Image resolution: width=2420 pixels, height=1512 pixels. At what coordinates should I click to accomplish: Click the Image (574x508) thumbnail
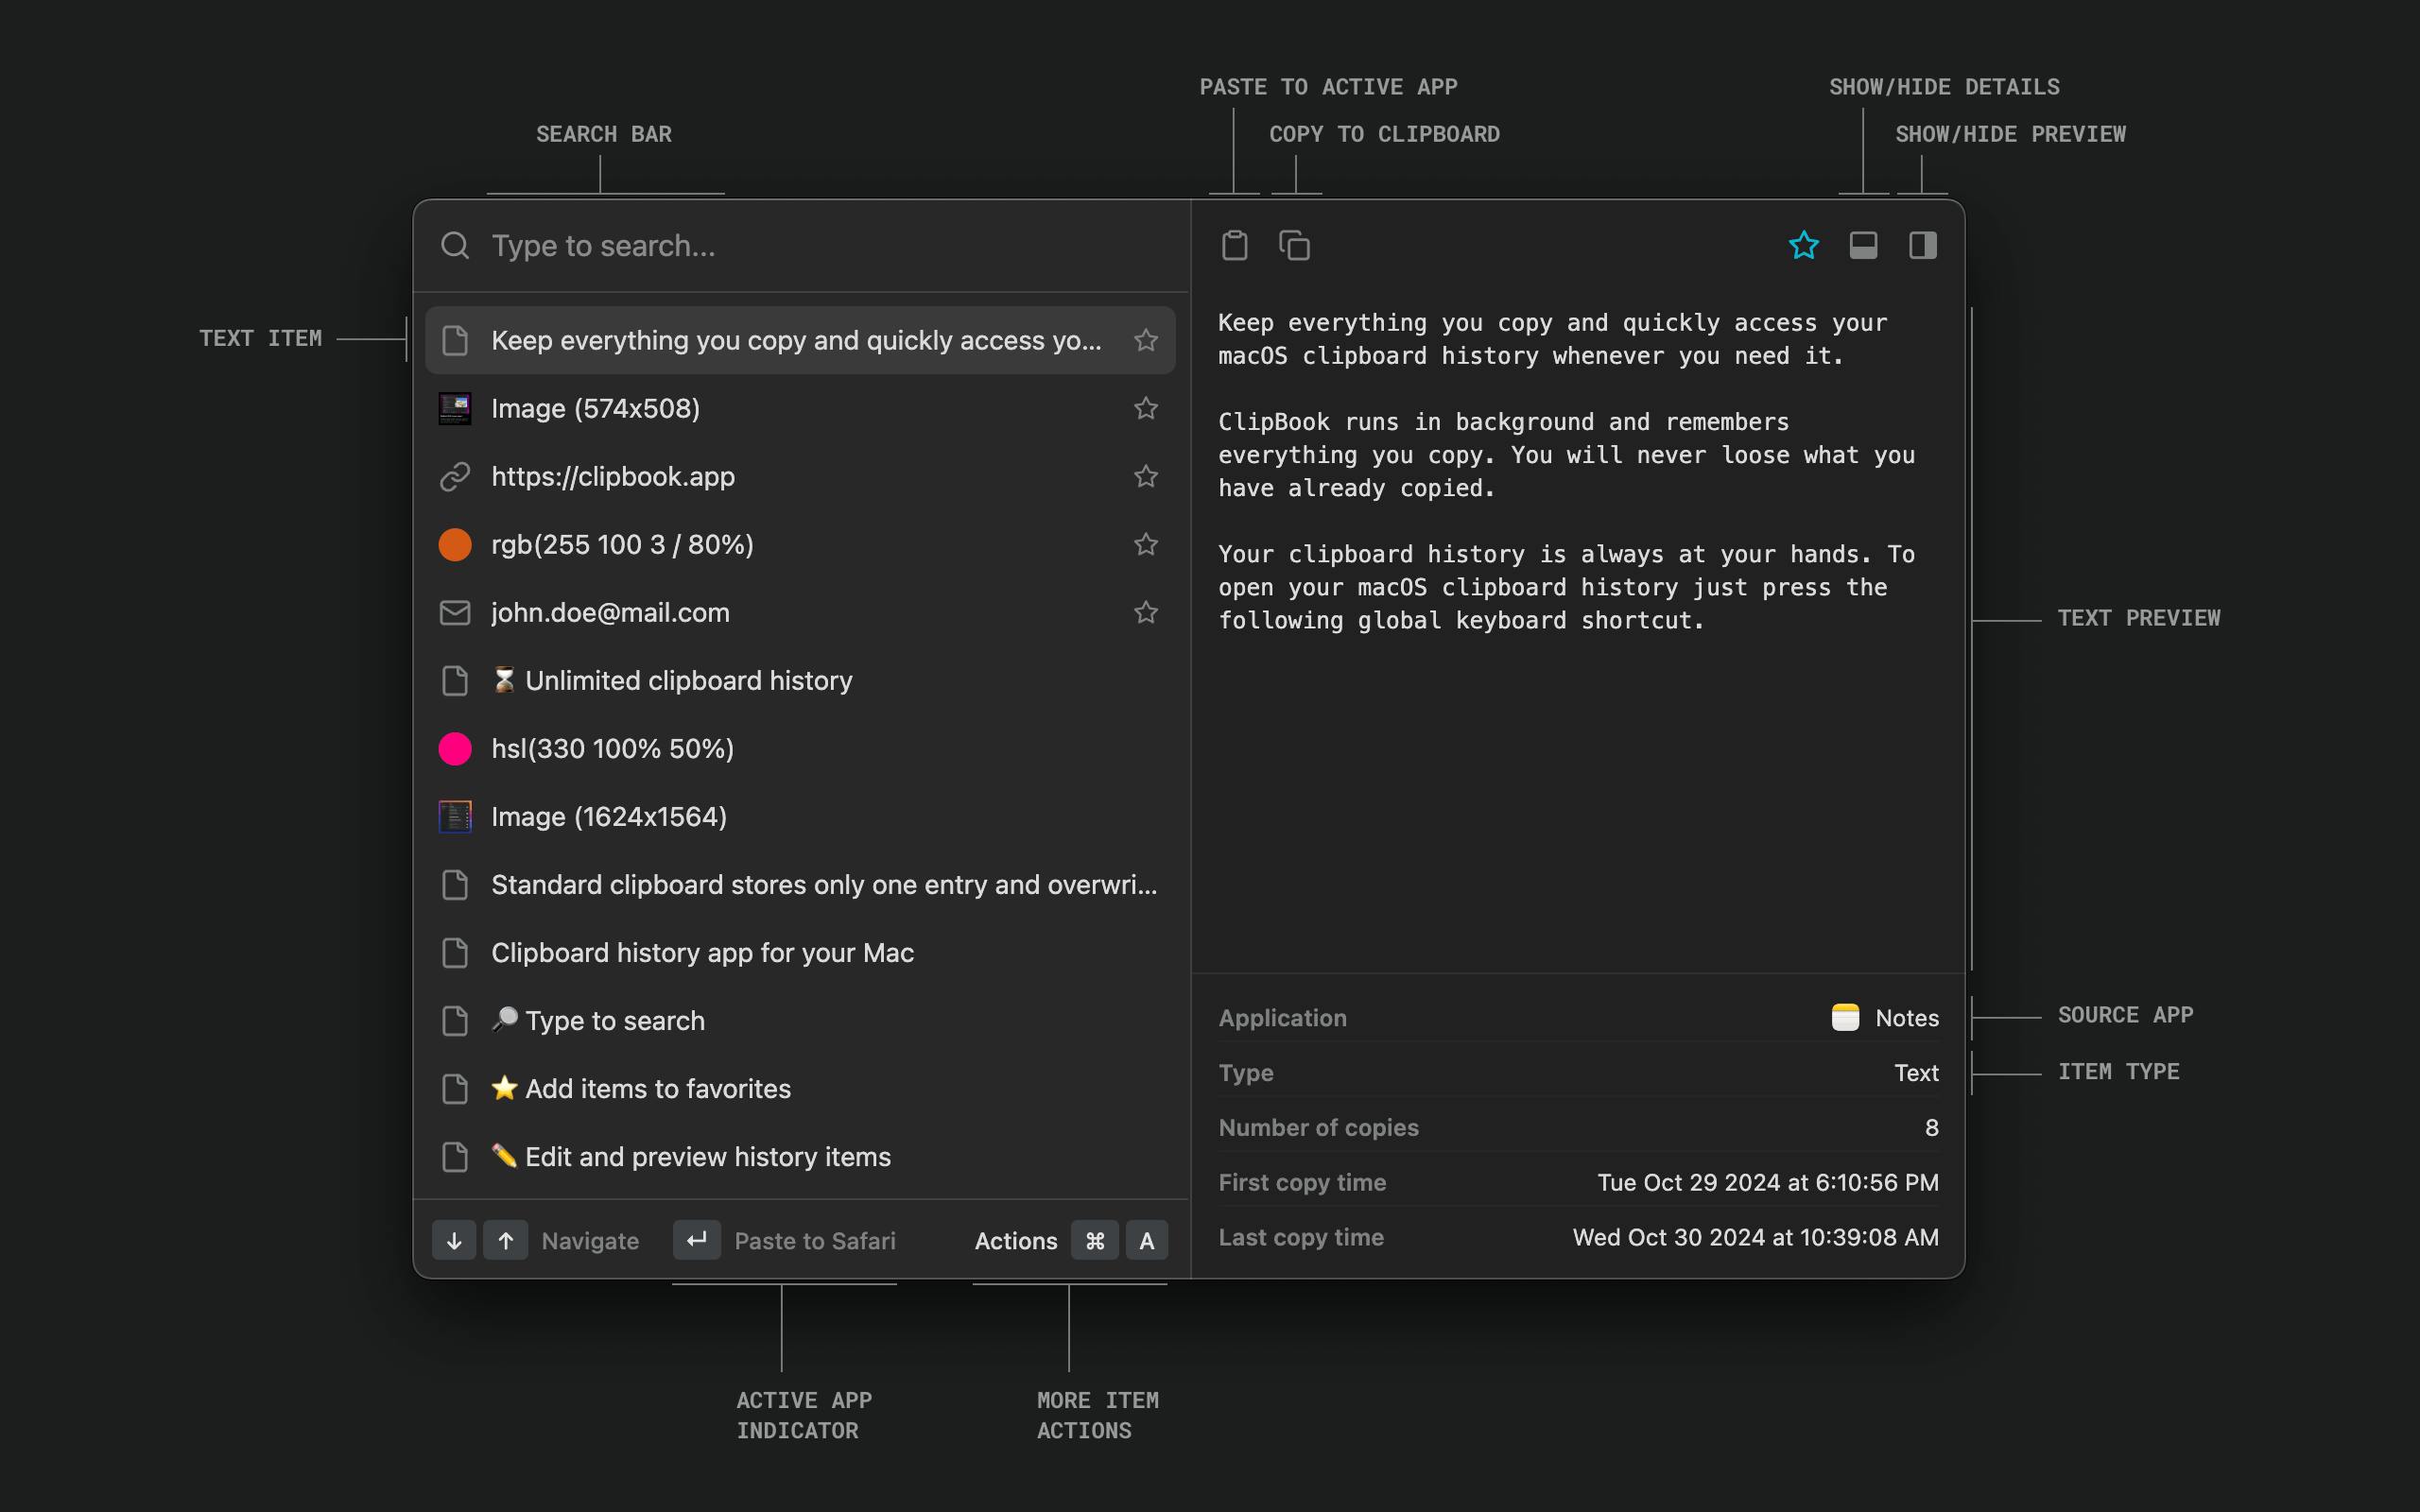(x=455, y=408)
